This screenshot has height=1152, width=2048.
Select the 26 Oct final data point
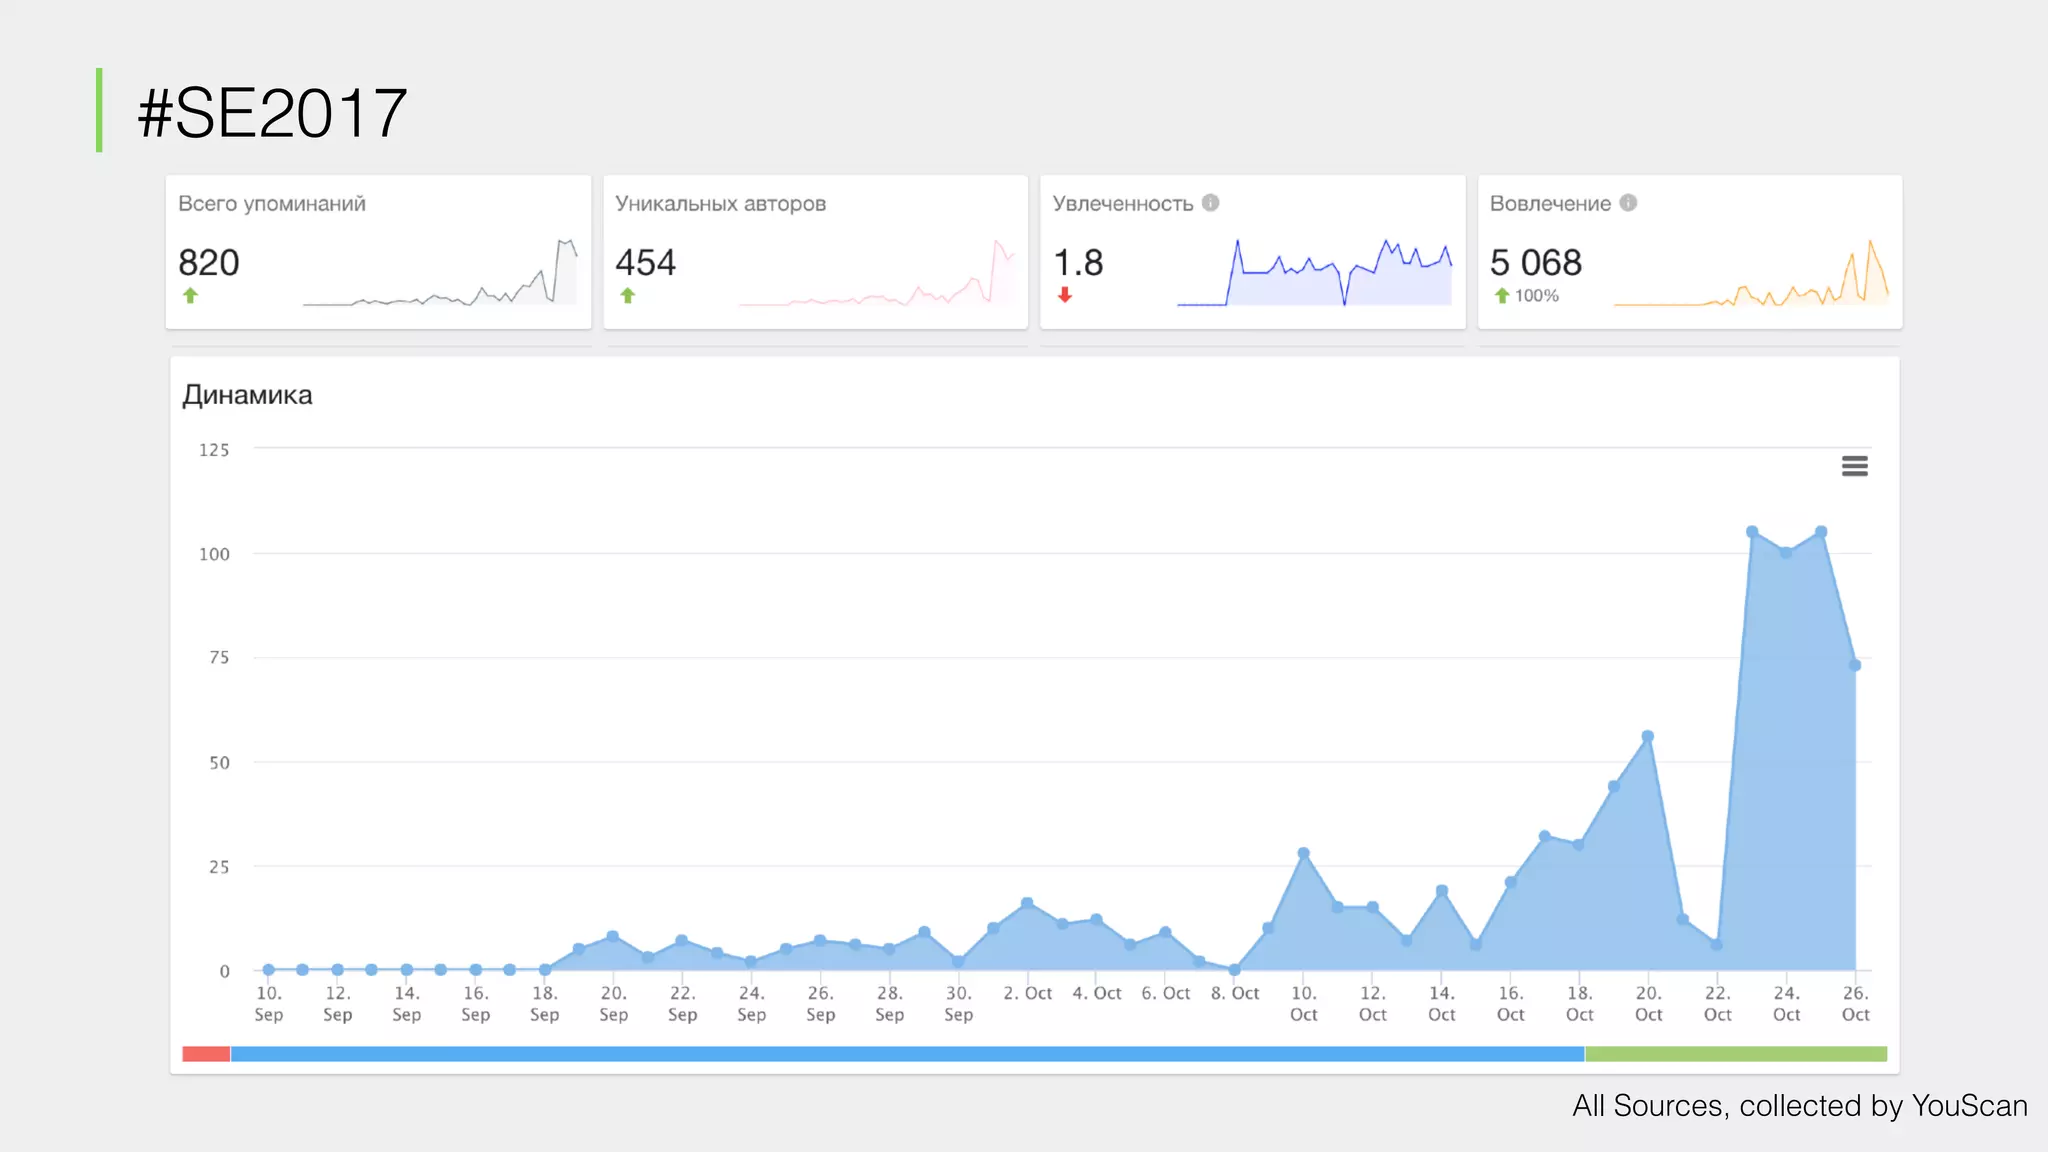pos(1854,665)
